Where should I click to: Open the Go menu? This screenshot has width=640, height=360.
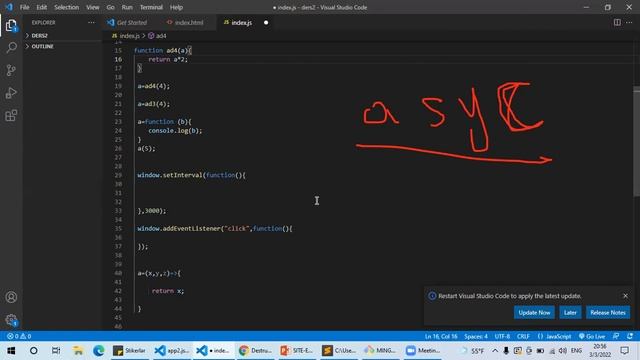(x=111, y=7)
